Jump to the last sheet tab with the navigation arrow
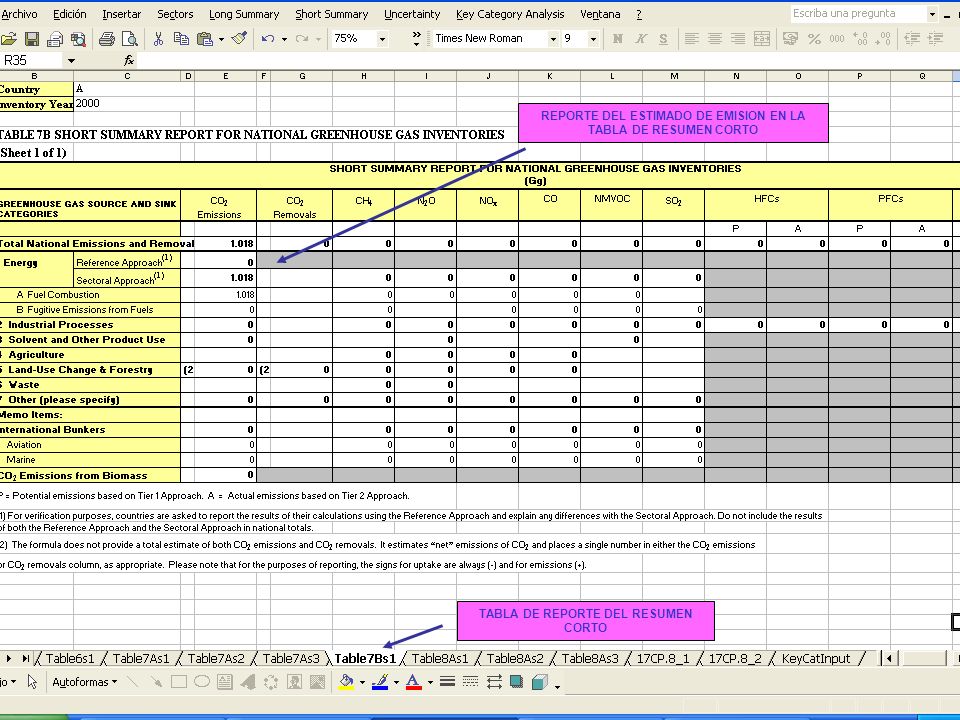Viewport: 960px width, 720px height. click(x=25, y=659)
